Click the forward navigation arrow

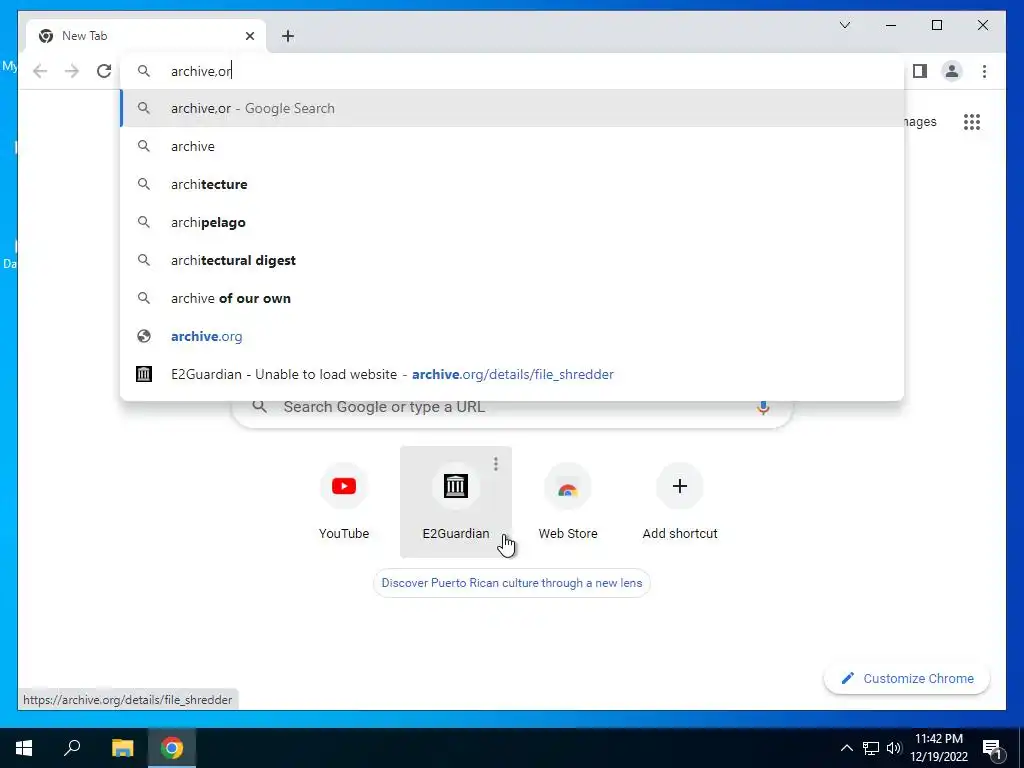(x=72, y=71)
